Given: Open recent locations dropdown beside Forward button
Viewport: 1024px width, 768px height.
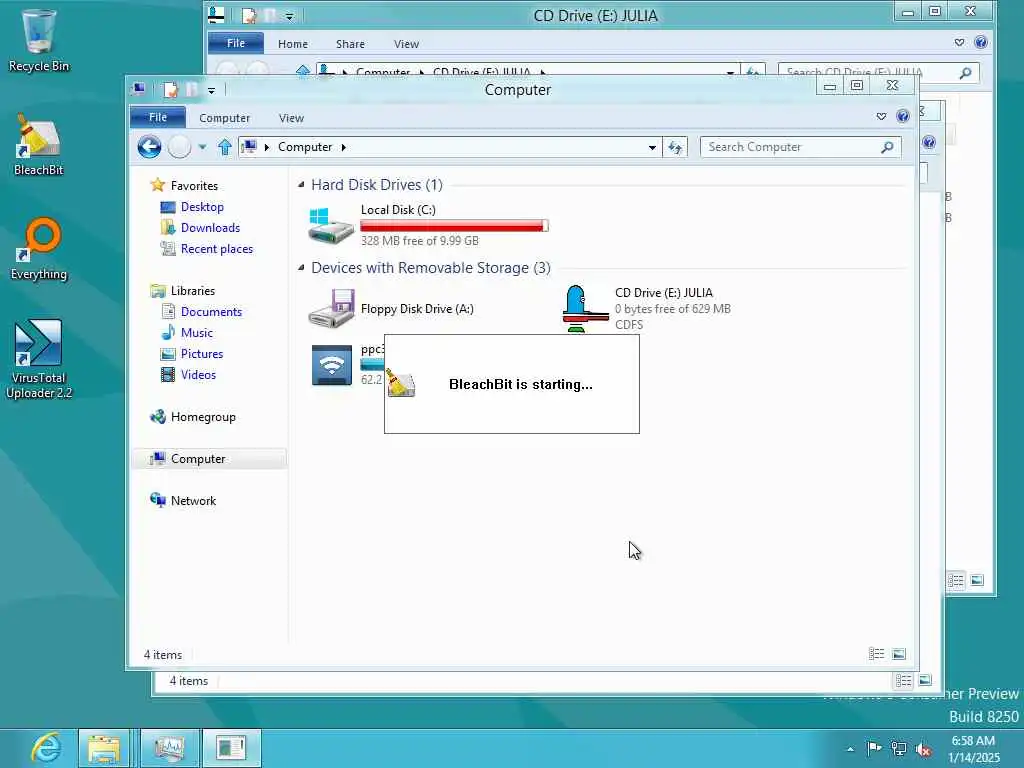Looking at the screenshot, I should tap(202, 147).
